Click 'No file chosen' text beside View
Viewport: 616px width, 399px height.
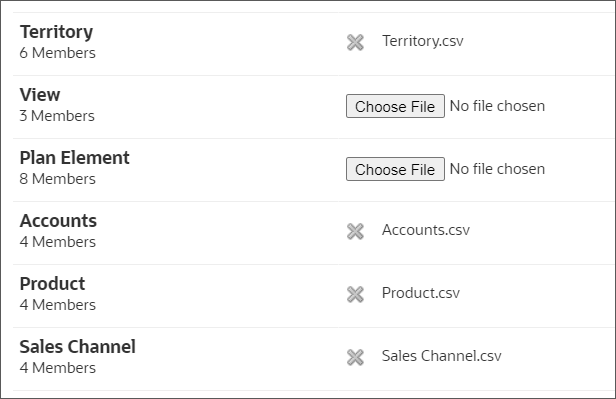coord(497,106)
